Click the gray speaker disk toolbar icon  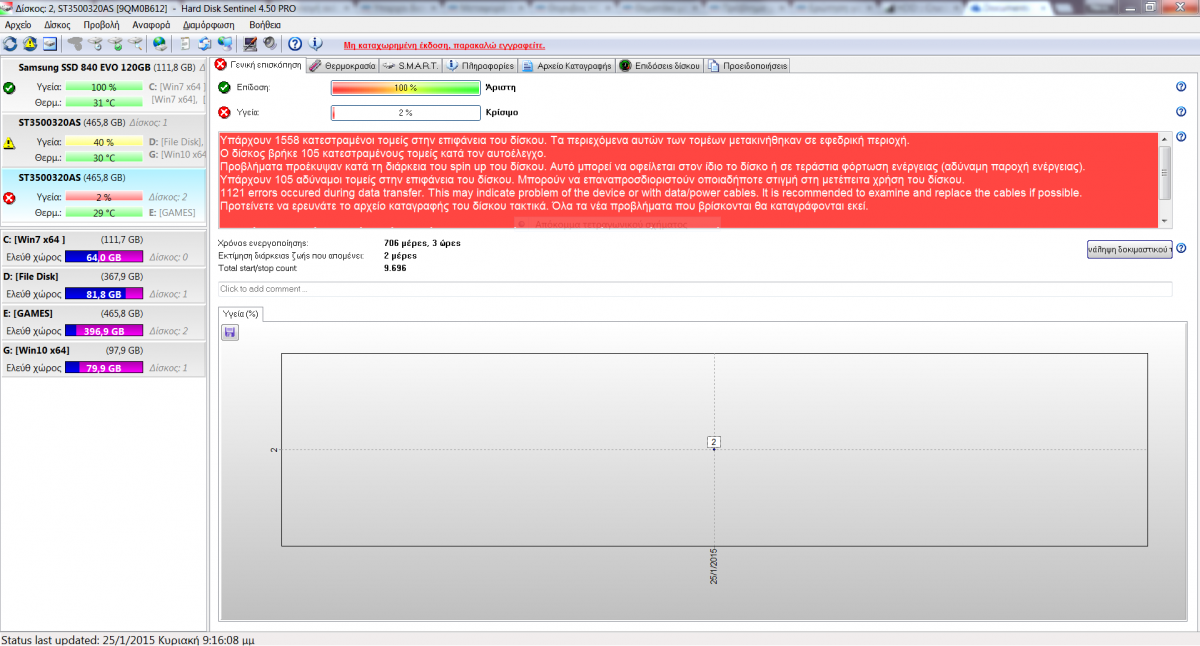[x=269, y=44]
